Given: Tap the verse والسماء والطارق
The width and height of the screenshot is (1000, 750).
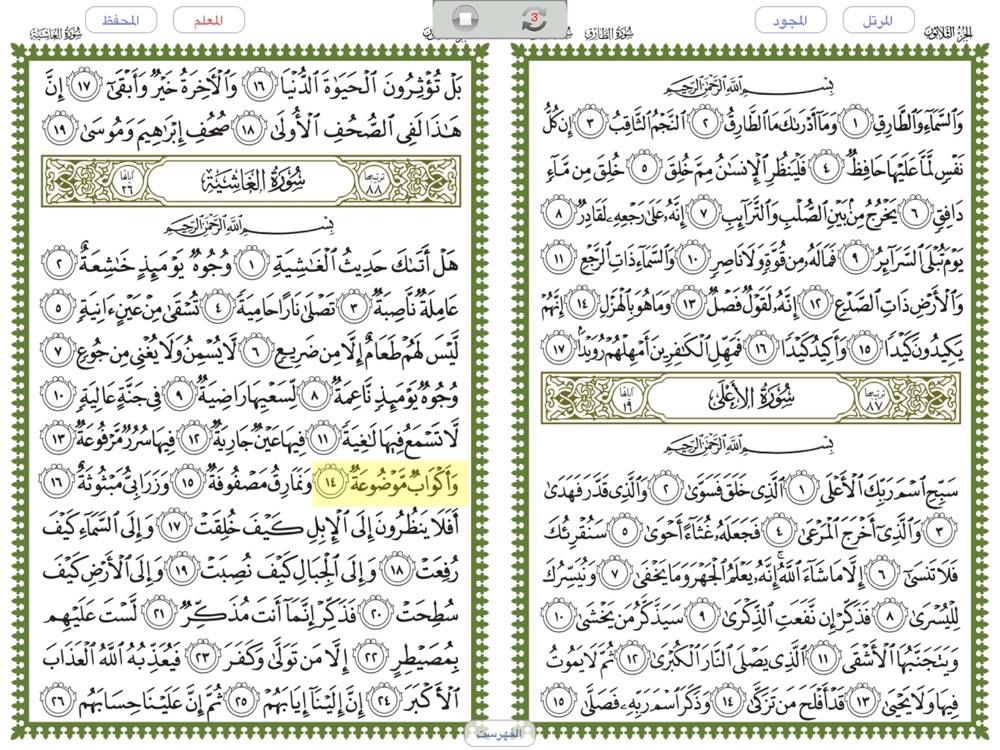Looking at the screenshot, I should (x=916, y=122).
